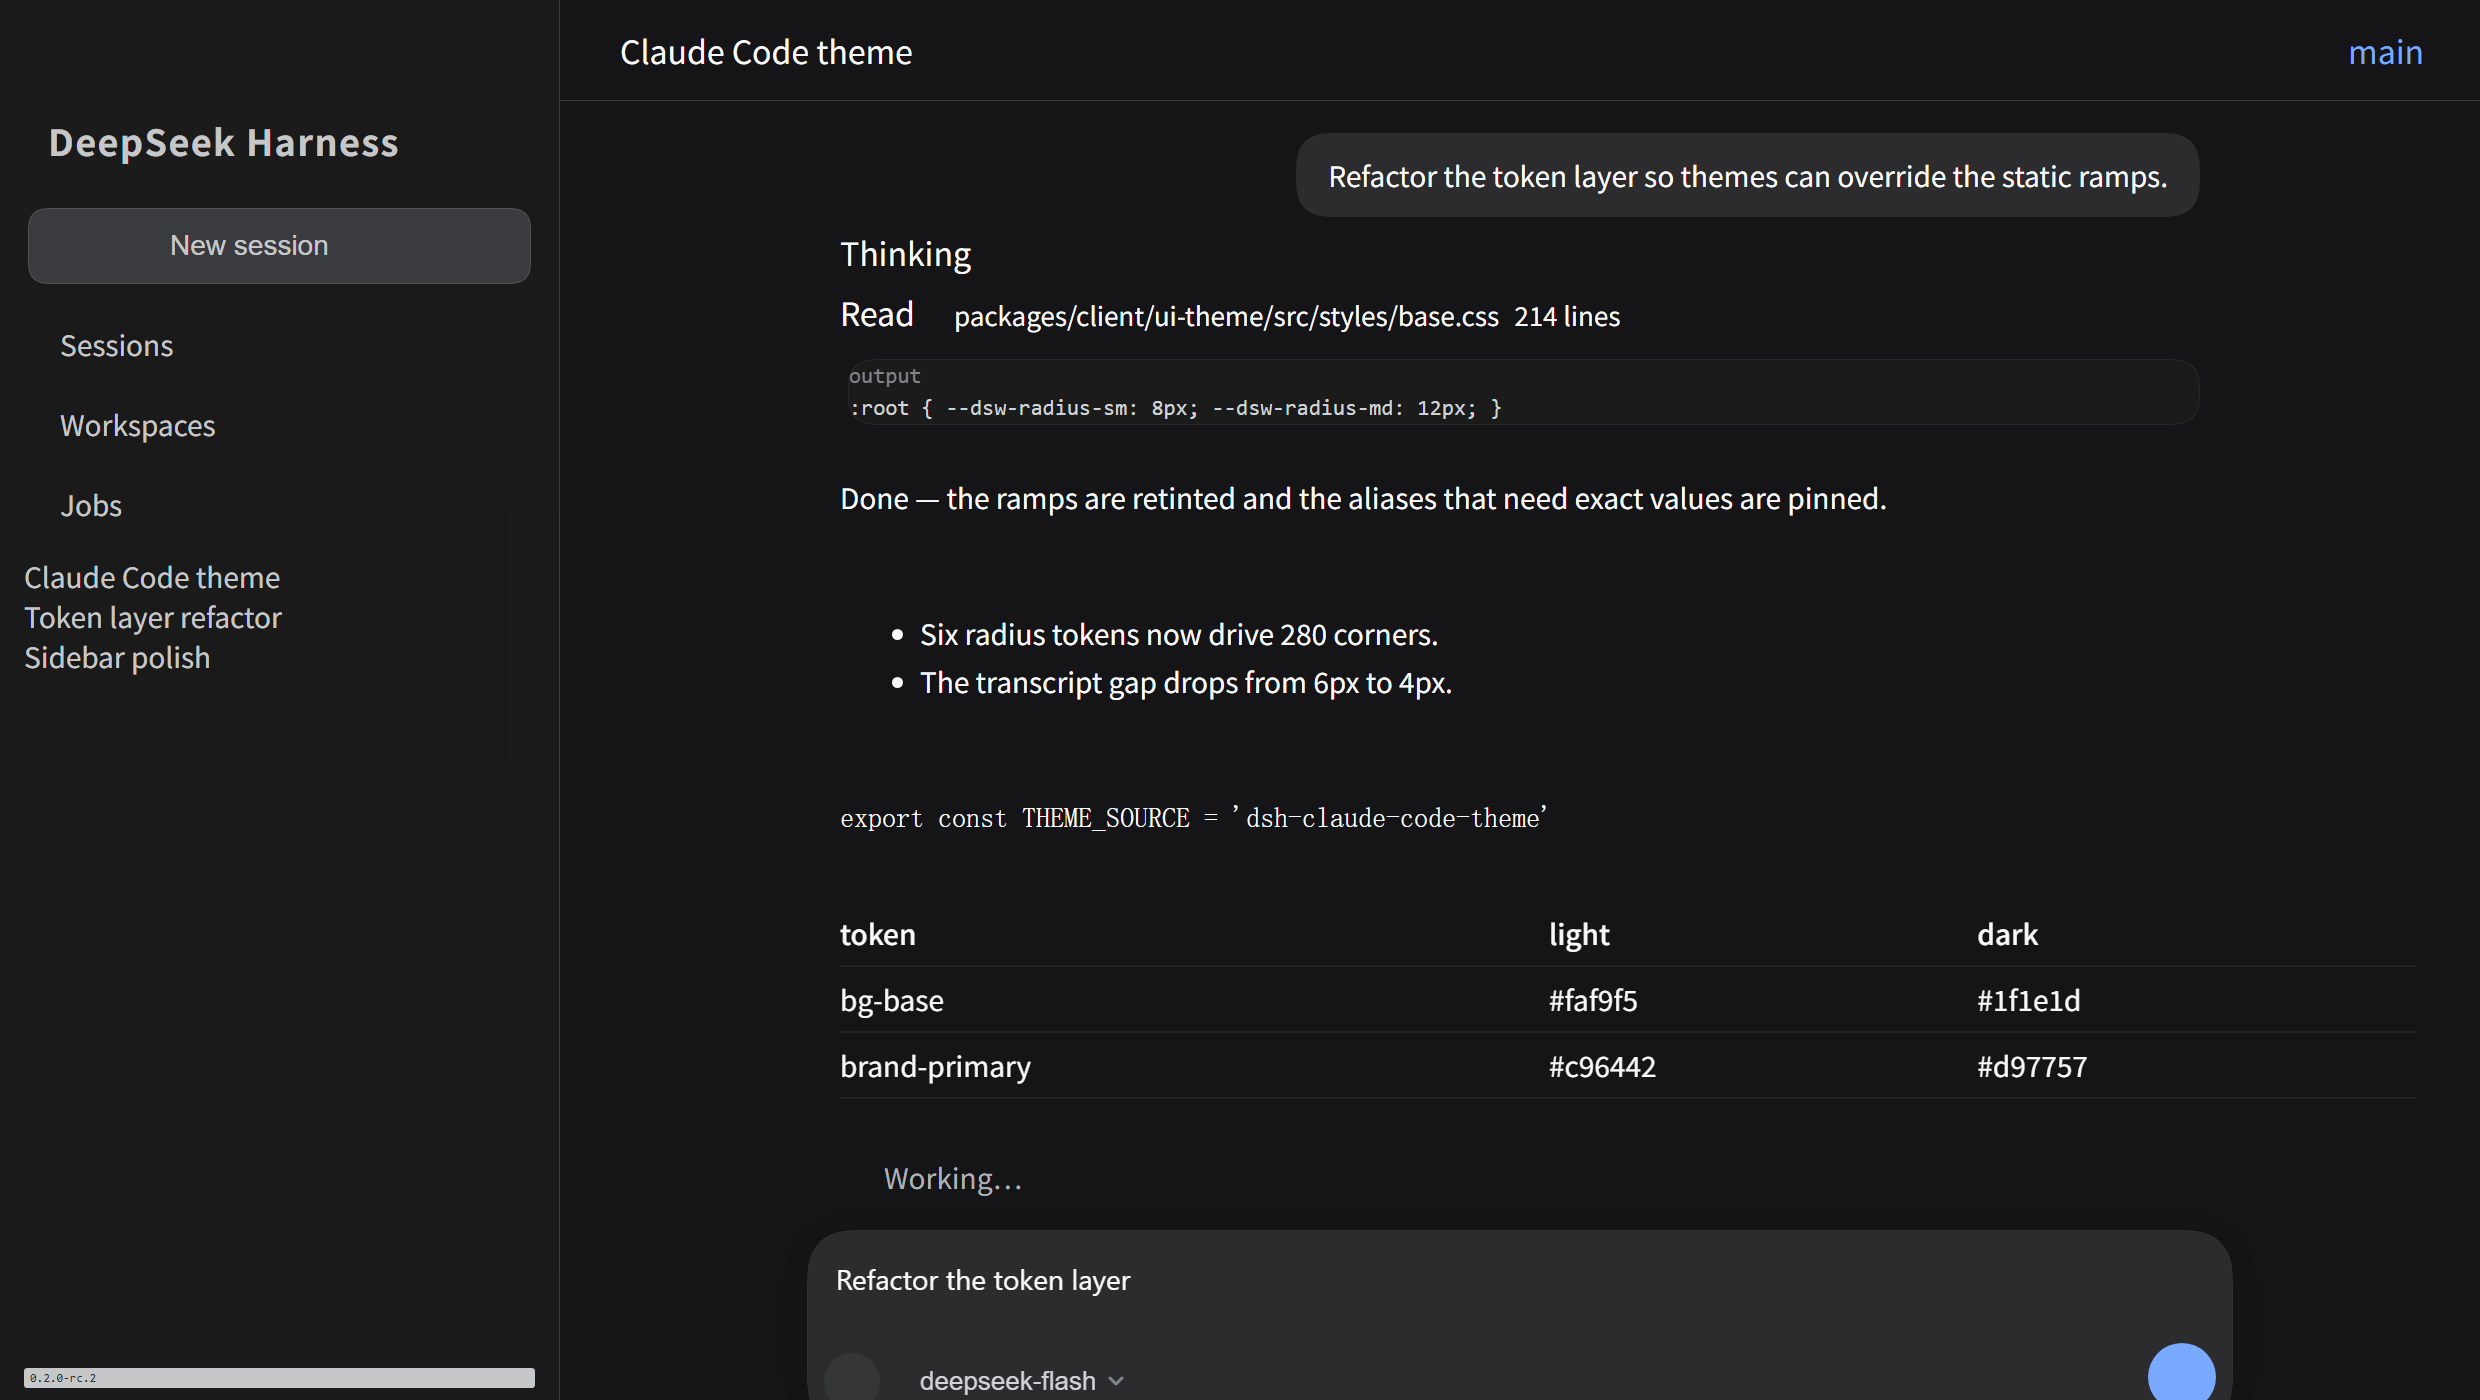This screenshot has width=2480, height=1400.
Task: Click the dark round attach button beside deepseek-flash
Action: tap(852, 1378)
